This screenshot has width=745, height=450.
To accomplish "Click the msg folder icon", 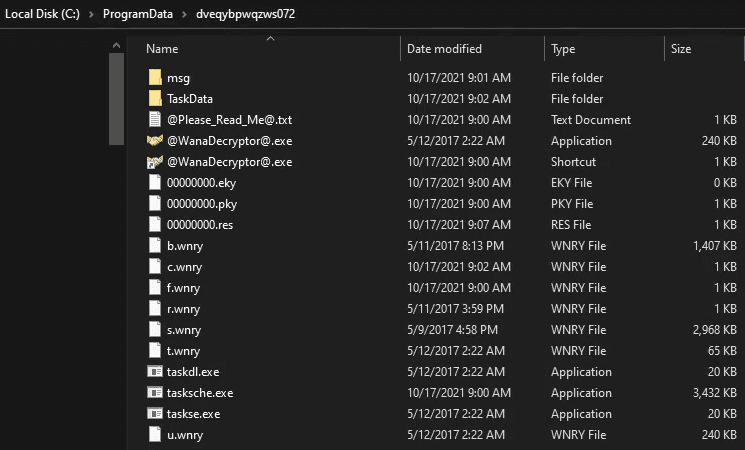I will [154, 78].
